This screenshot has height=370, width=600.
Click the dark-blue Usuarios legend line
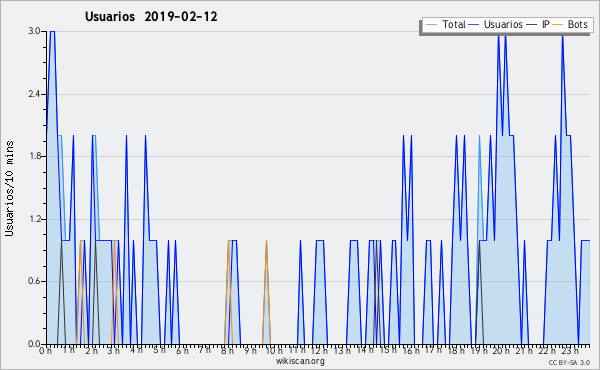point(474,25)
